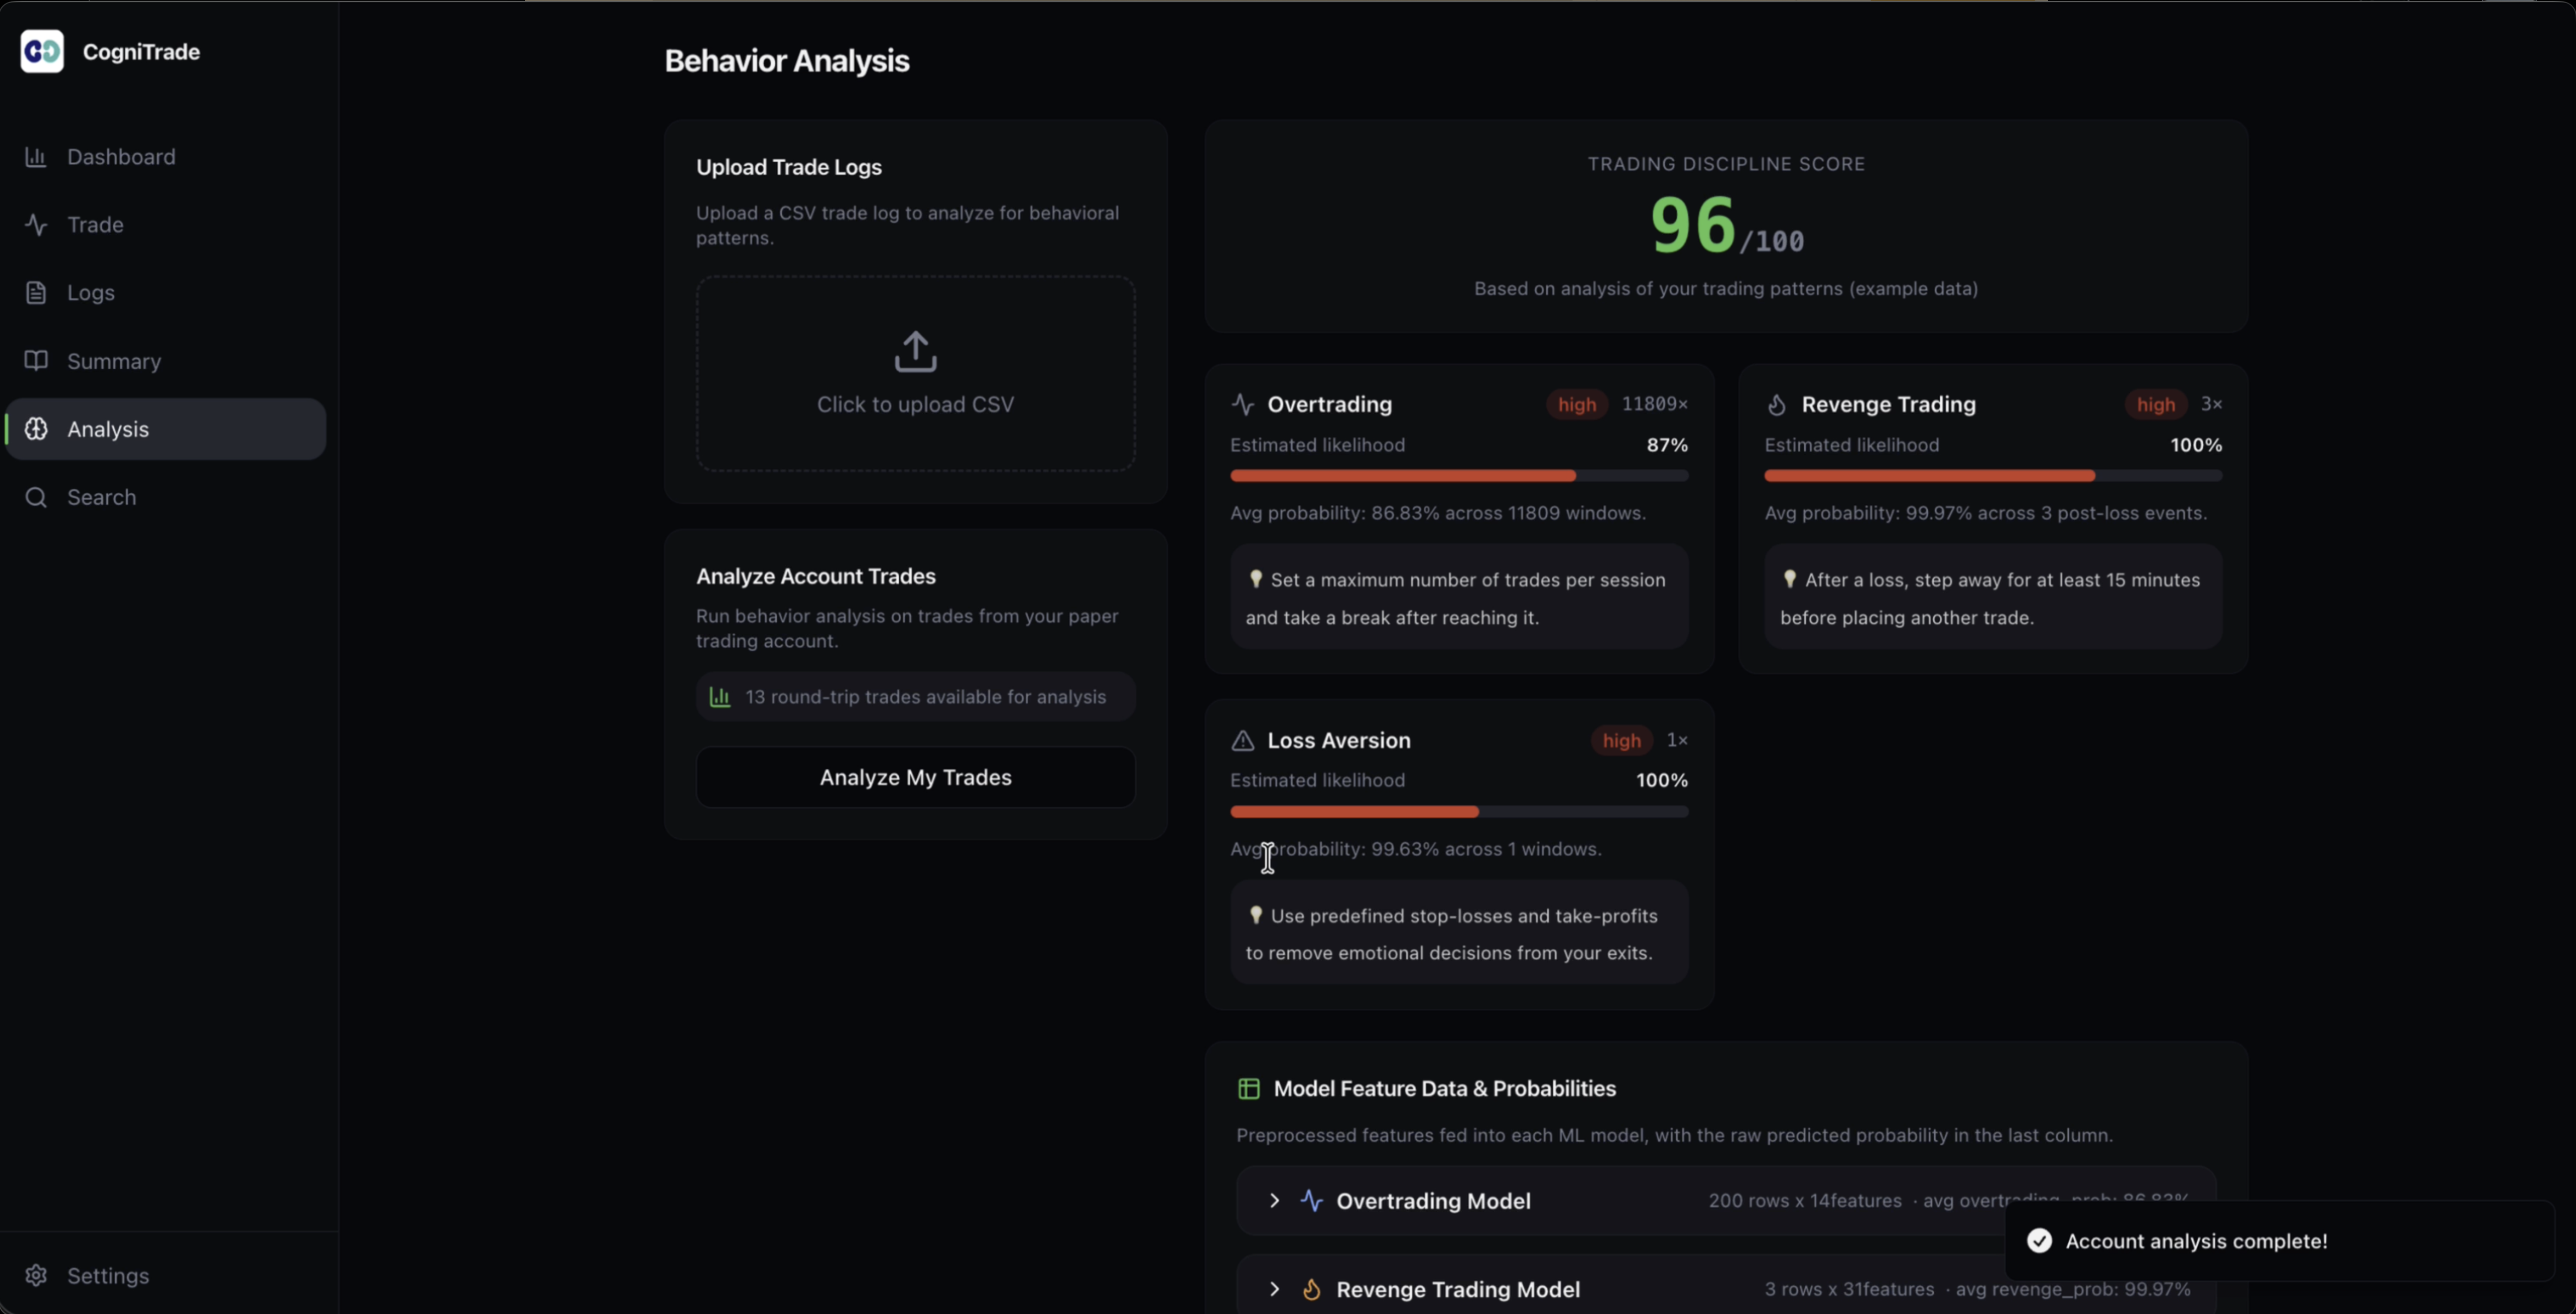The height and width of the screenshot is (1314, 2576).
Task: Click the Trade activity icon in sidebar
Action: 36,225
